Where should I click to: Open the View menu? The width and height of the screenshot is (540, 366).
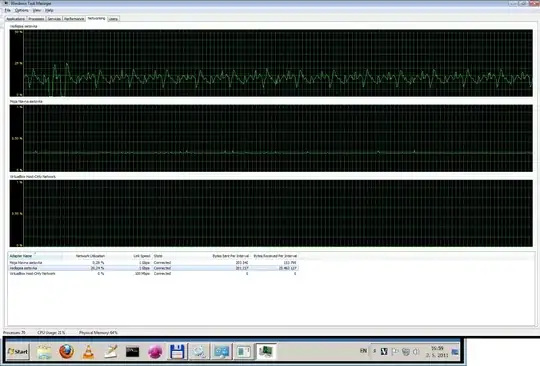point(37,10)
